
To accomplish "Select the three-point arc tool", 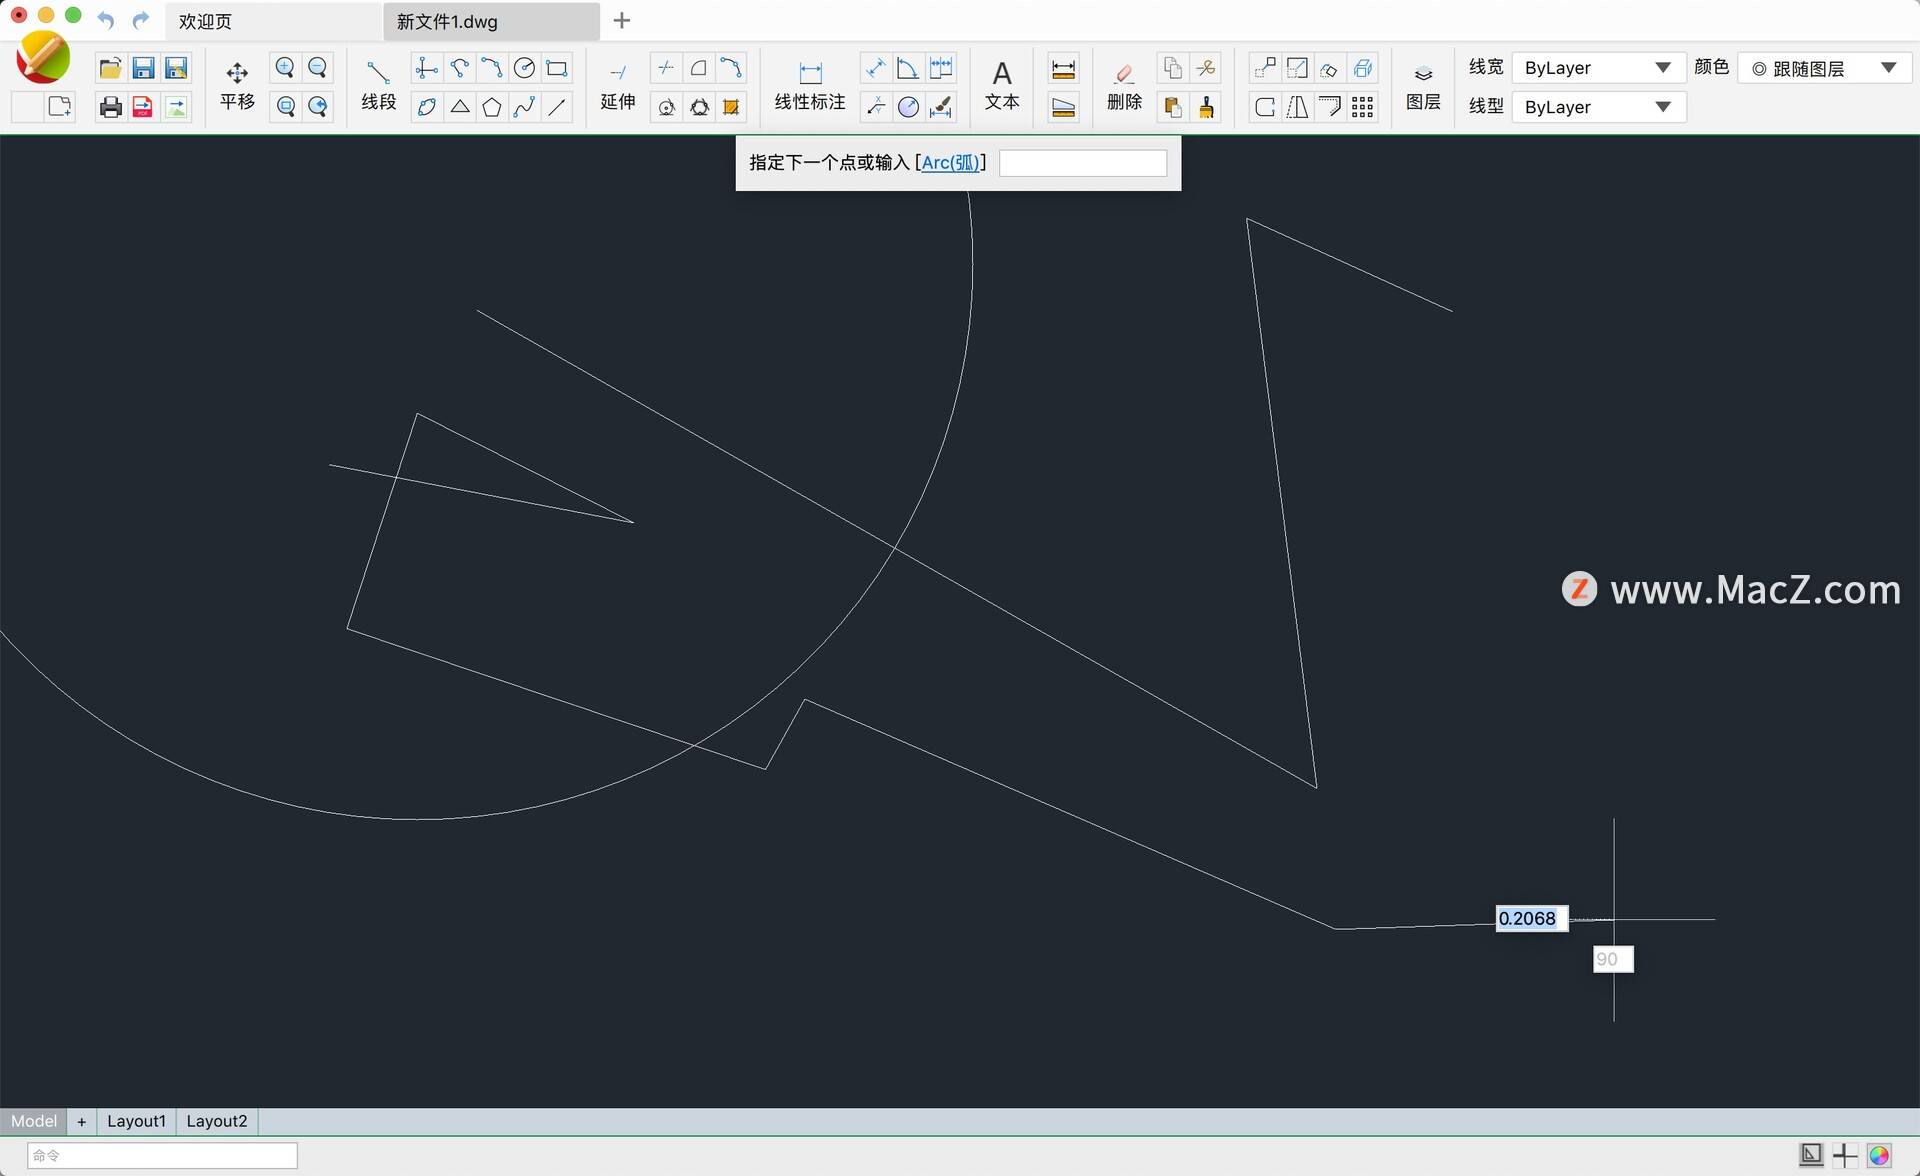I will 492,68.
